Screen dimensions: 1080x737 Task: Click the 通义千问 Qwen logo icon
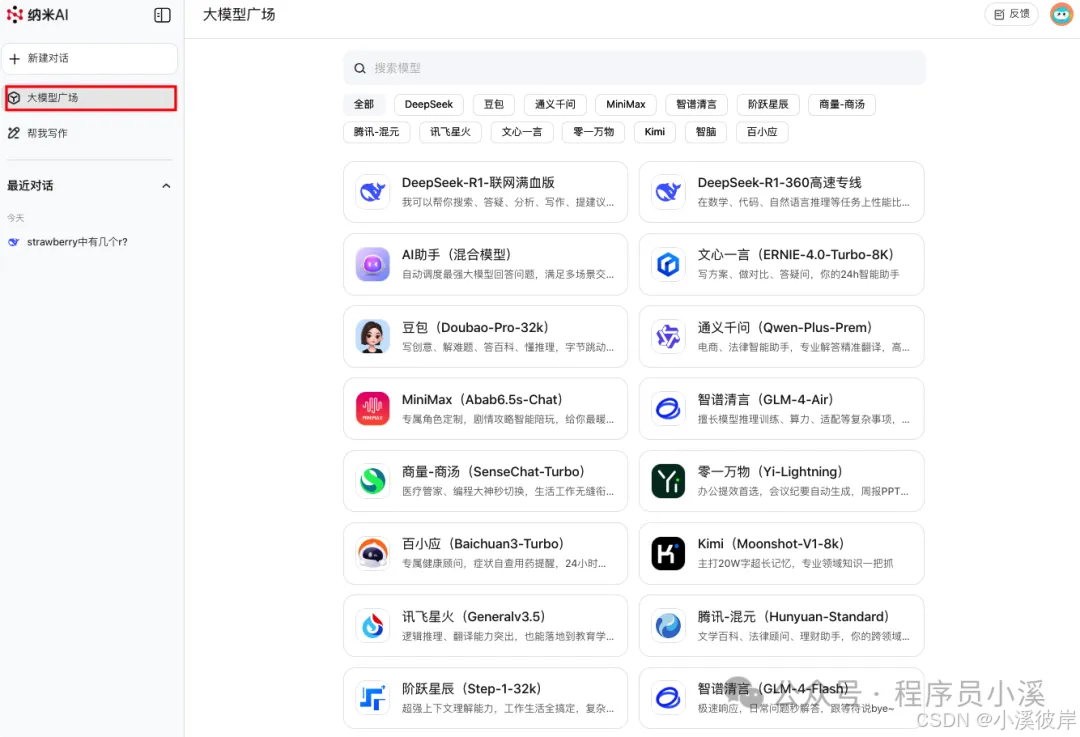pyautogui.click(x=668, y=337)
